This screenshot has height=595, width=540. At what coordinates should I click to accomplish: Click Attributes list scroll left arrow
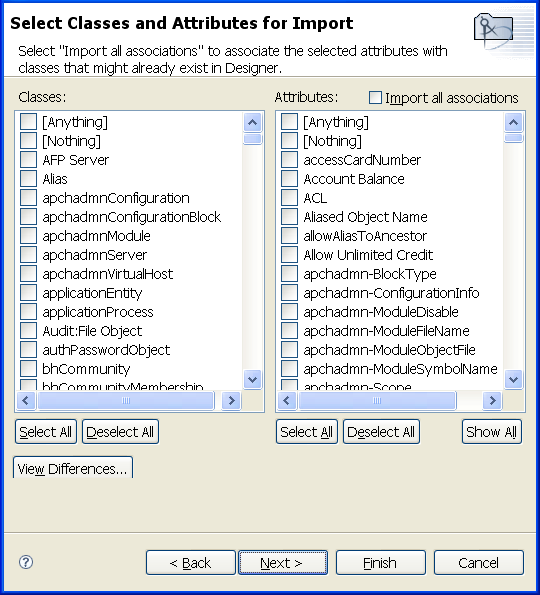pyautogui.click(x=287, y=400)
